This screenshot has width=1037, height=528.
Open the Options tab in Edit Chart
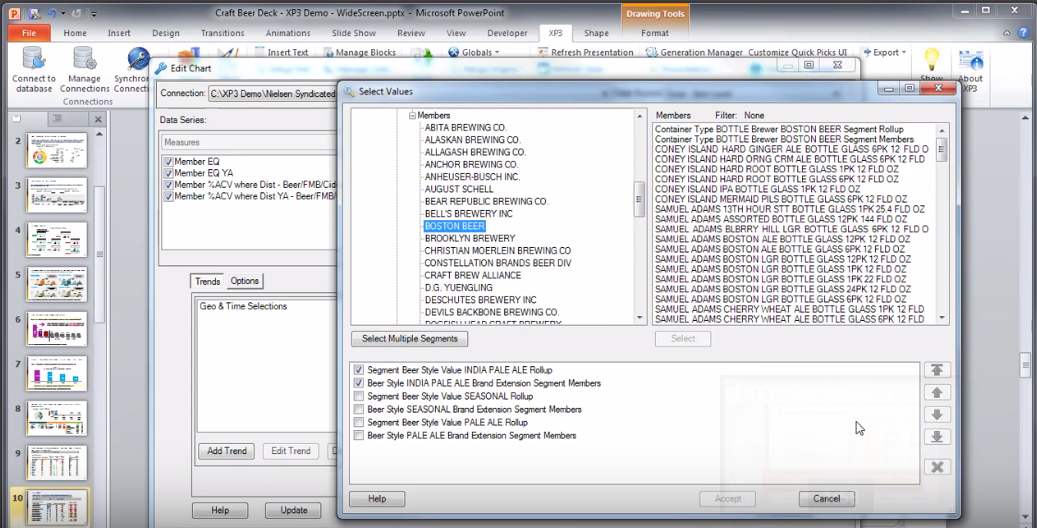point(244,281)
